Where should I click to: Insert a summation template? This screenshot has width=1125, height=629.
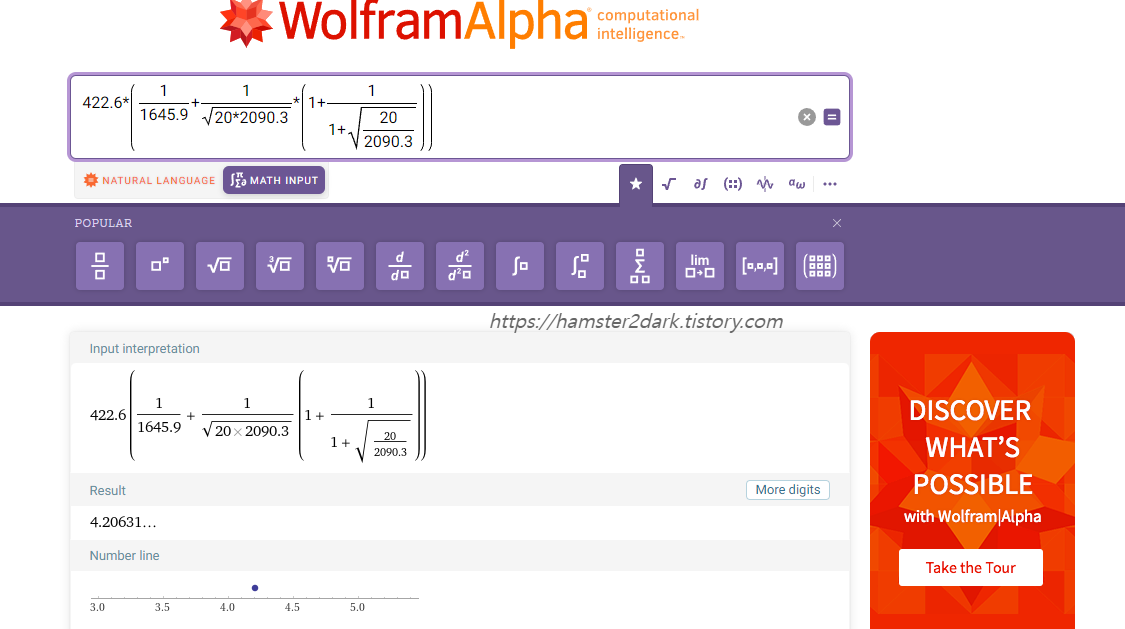[640, 266]
